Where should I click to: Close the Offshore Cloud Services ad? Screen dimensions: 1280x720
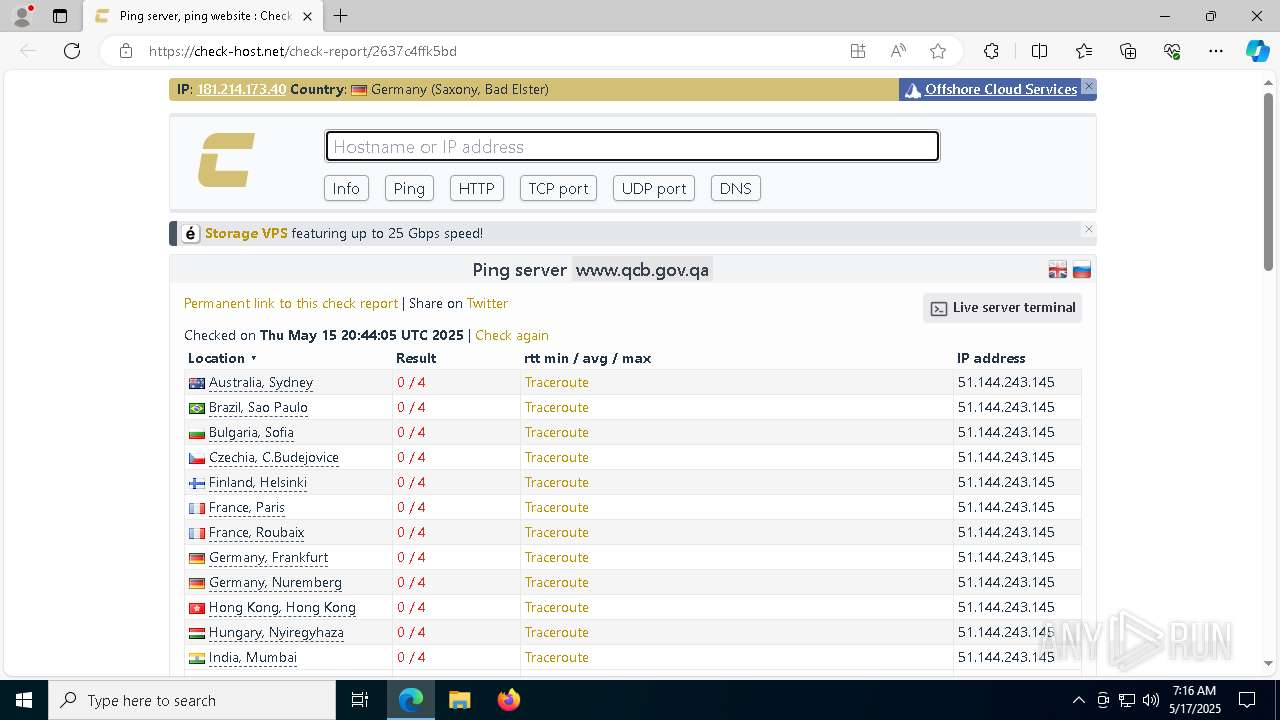coord(1089,87)
